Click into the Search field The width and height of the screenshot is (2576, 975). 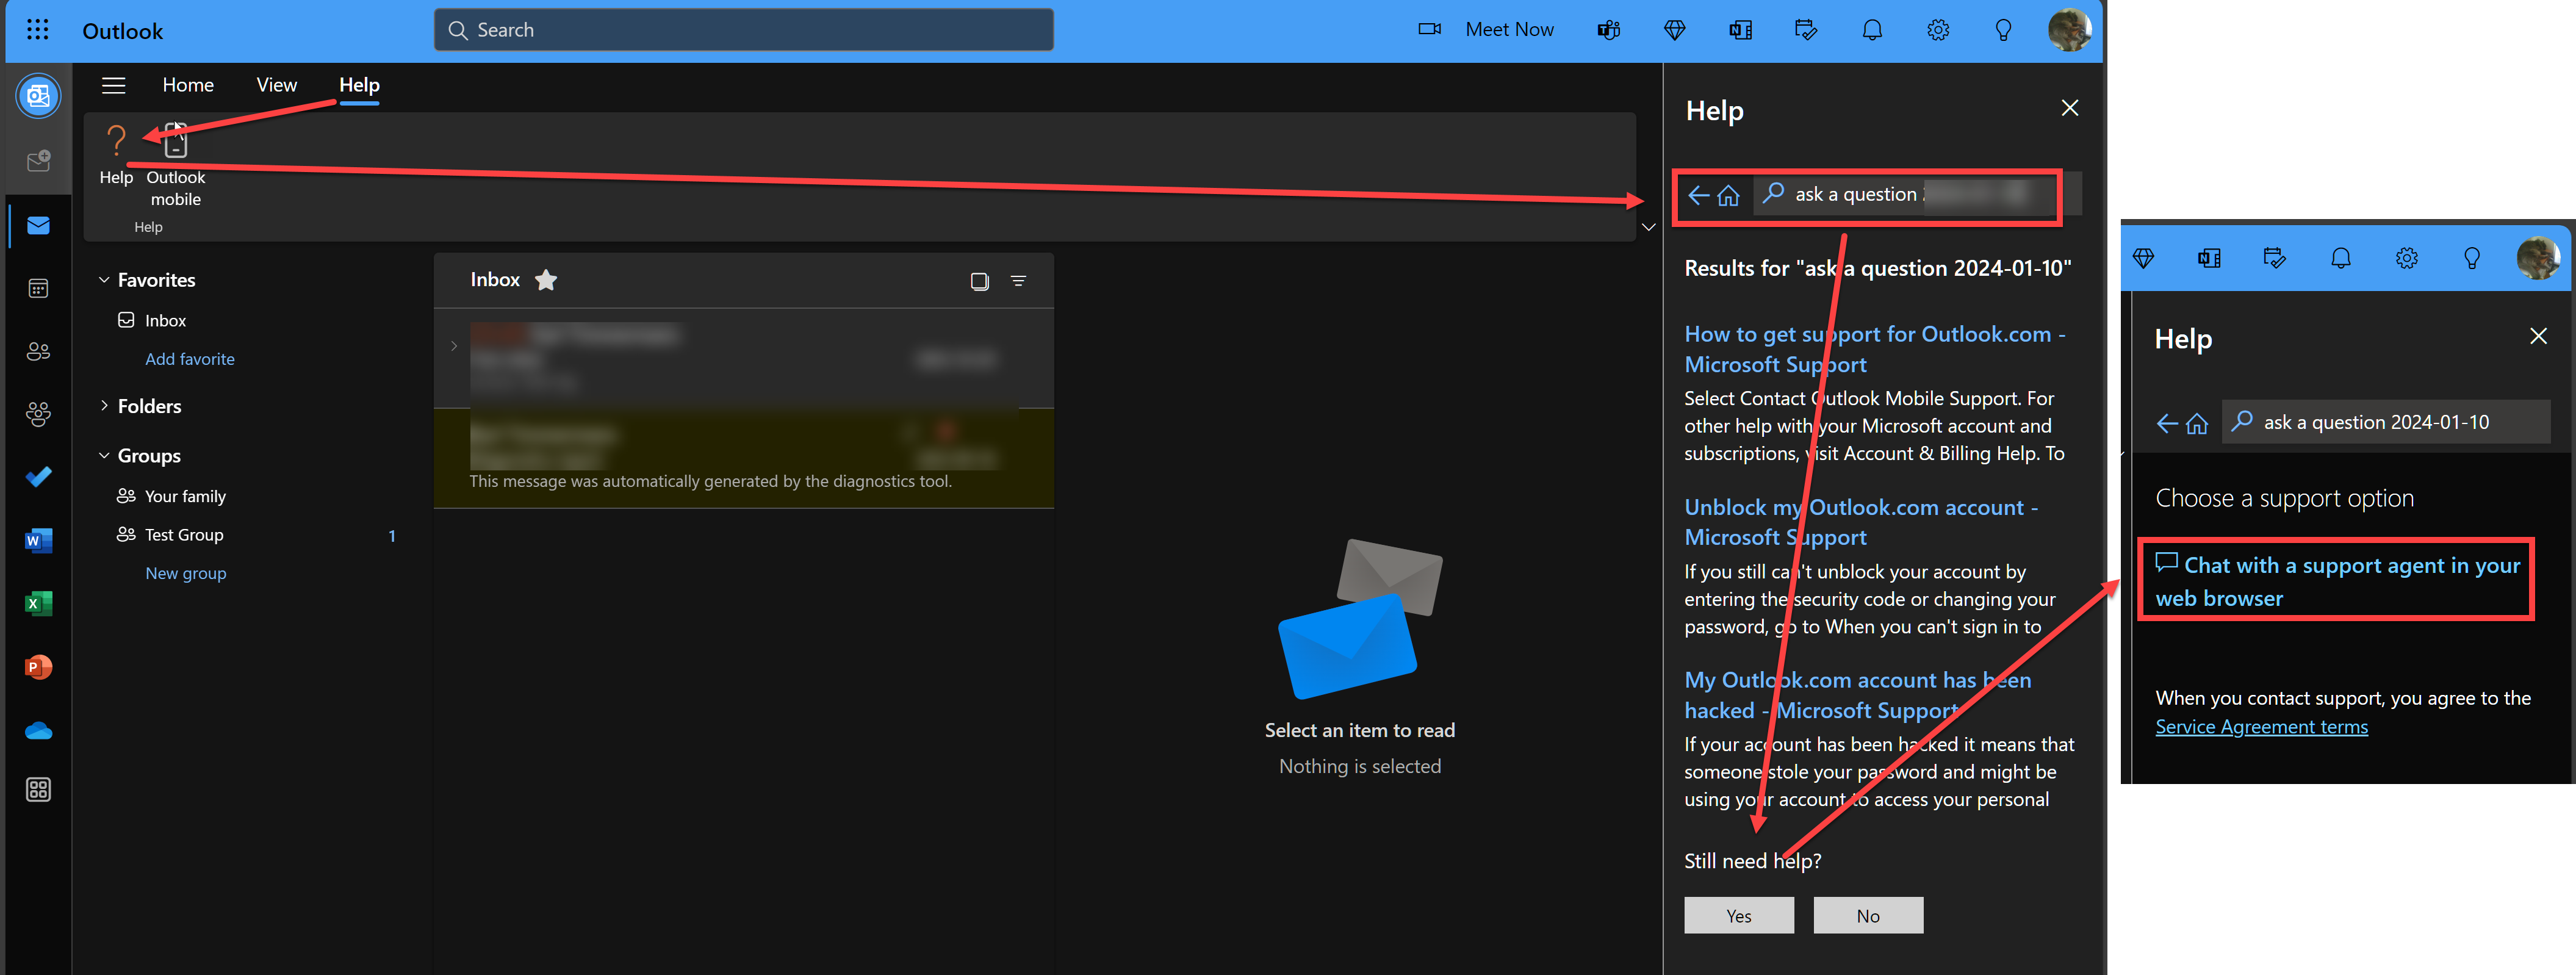(743, 29)
